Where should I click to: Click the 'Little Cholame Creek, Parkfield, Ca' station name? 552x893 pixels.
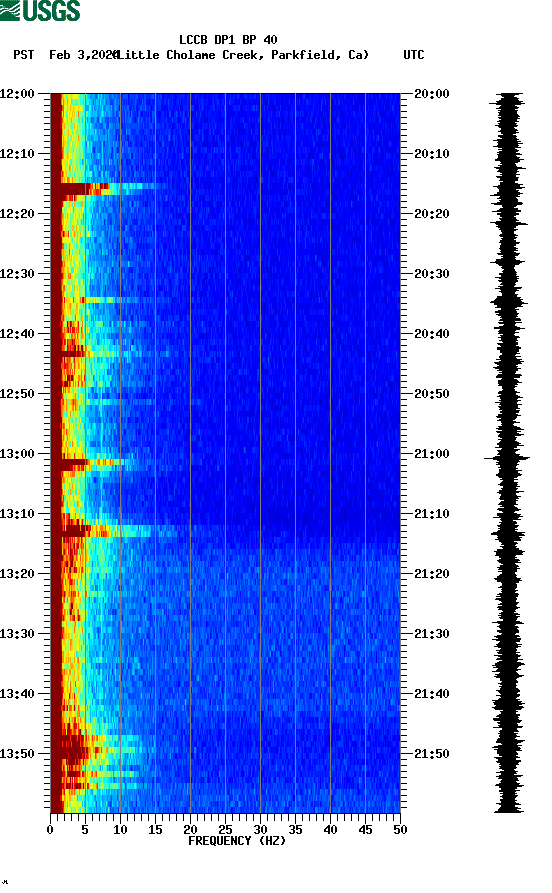click(x=243, y=55)
